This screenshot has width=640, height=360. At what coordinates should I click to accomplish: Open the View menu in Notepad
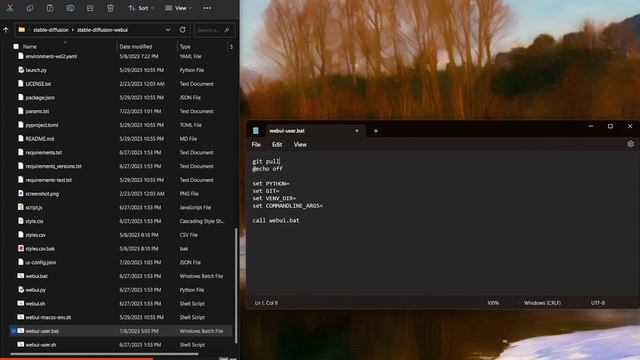pyautogui.click(x=300, y=144)
